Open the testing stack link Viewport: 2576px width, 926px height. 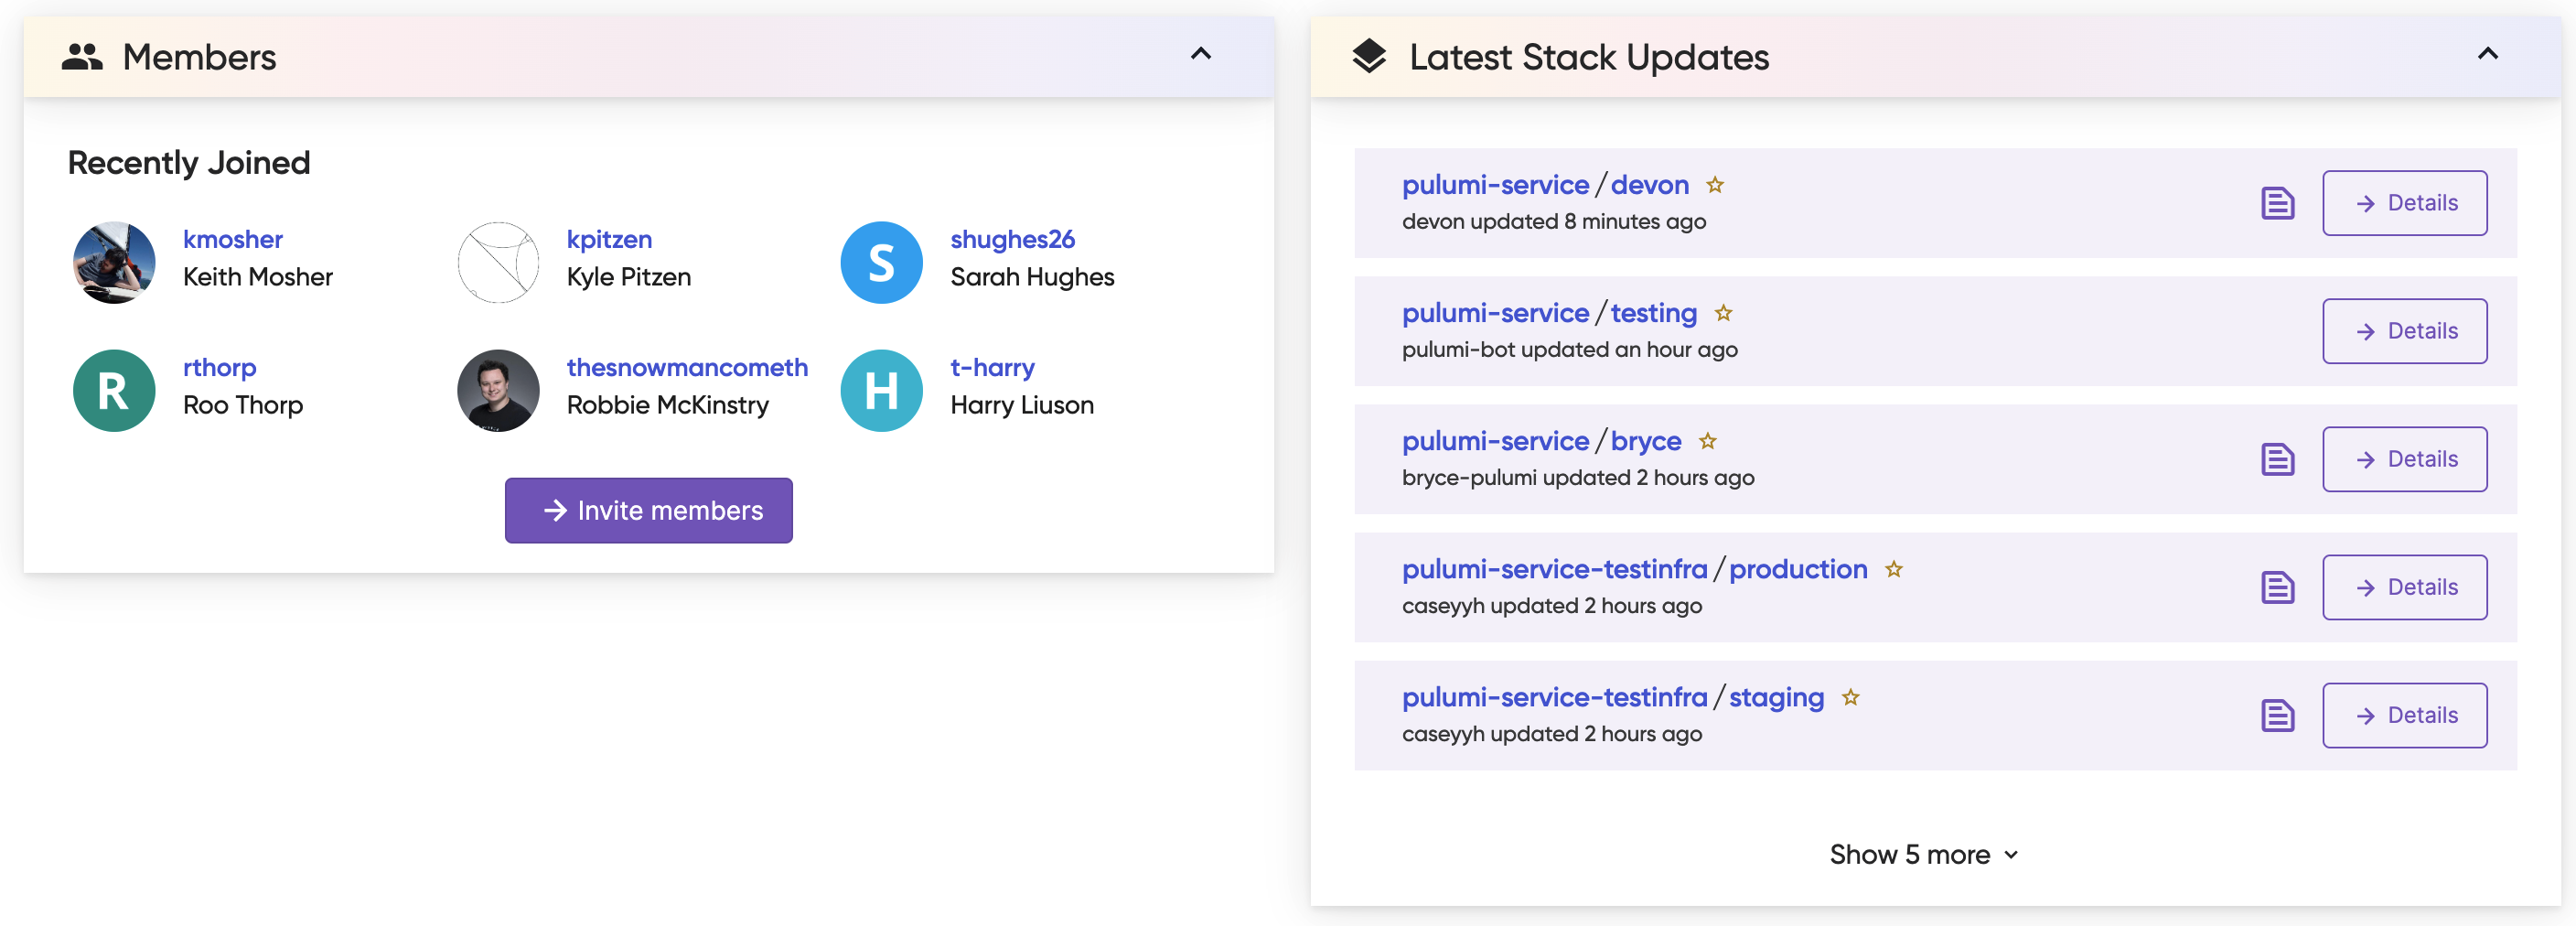tap(1653, 313)
